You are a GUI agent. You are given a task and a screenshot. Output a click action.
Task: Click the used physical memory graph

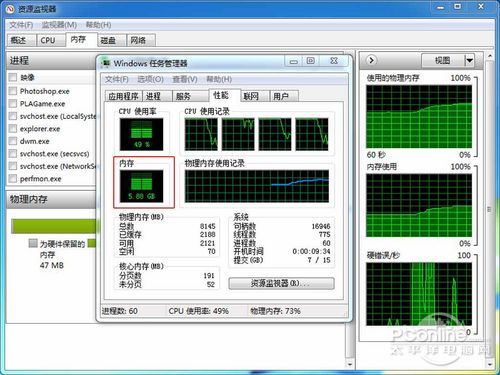(419, 117)
